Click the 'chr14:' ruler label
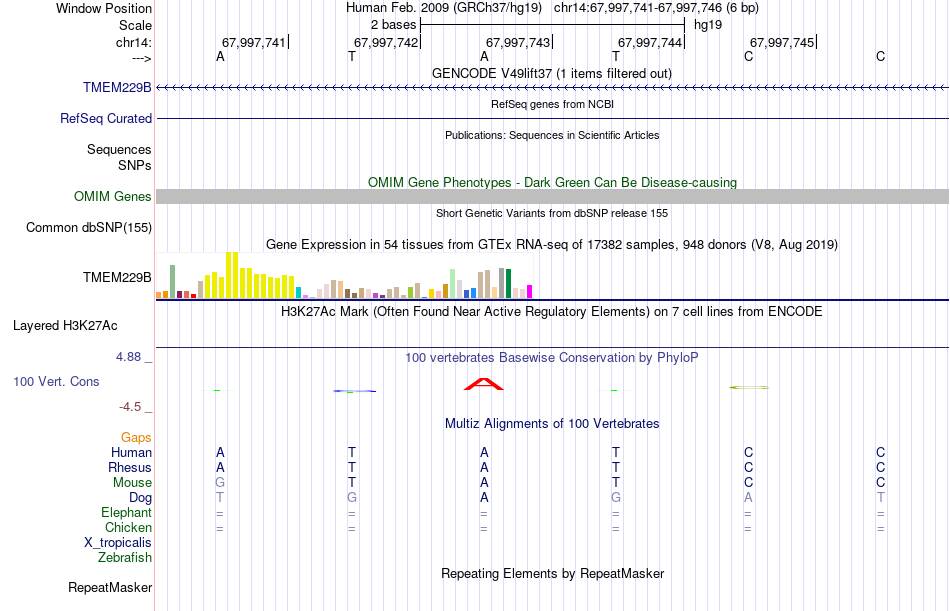 pyautogui.click(x=133, y=42)
